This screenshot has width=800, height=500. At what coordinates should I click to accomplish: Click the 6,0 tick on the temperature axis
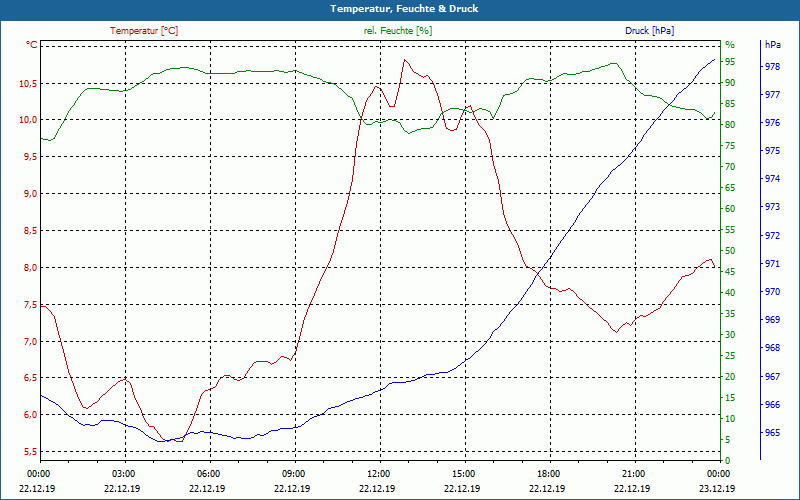tap(30, 414)
